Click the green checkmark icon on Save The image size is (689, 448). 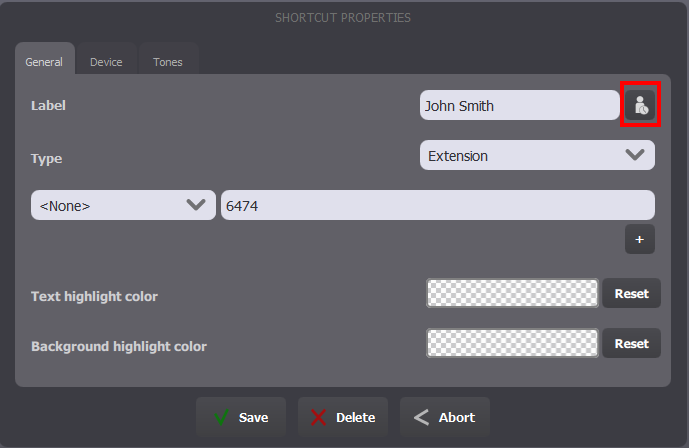(221, 417)
